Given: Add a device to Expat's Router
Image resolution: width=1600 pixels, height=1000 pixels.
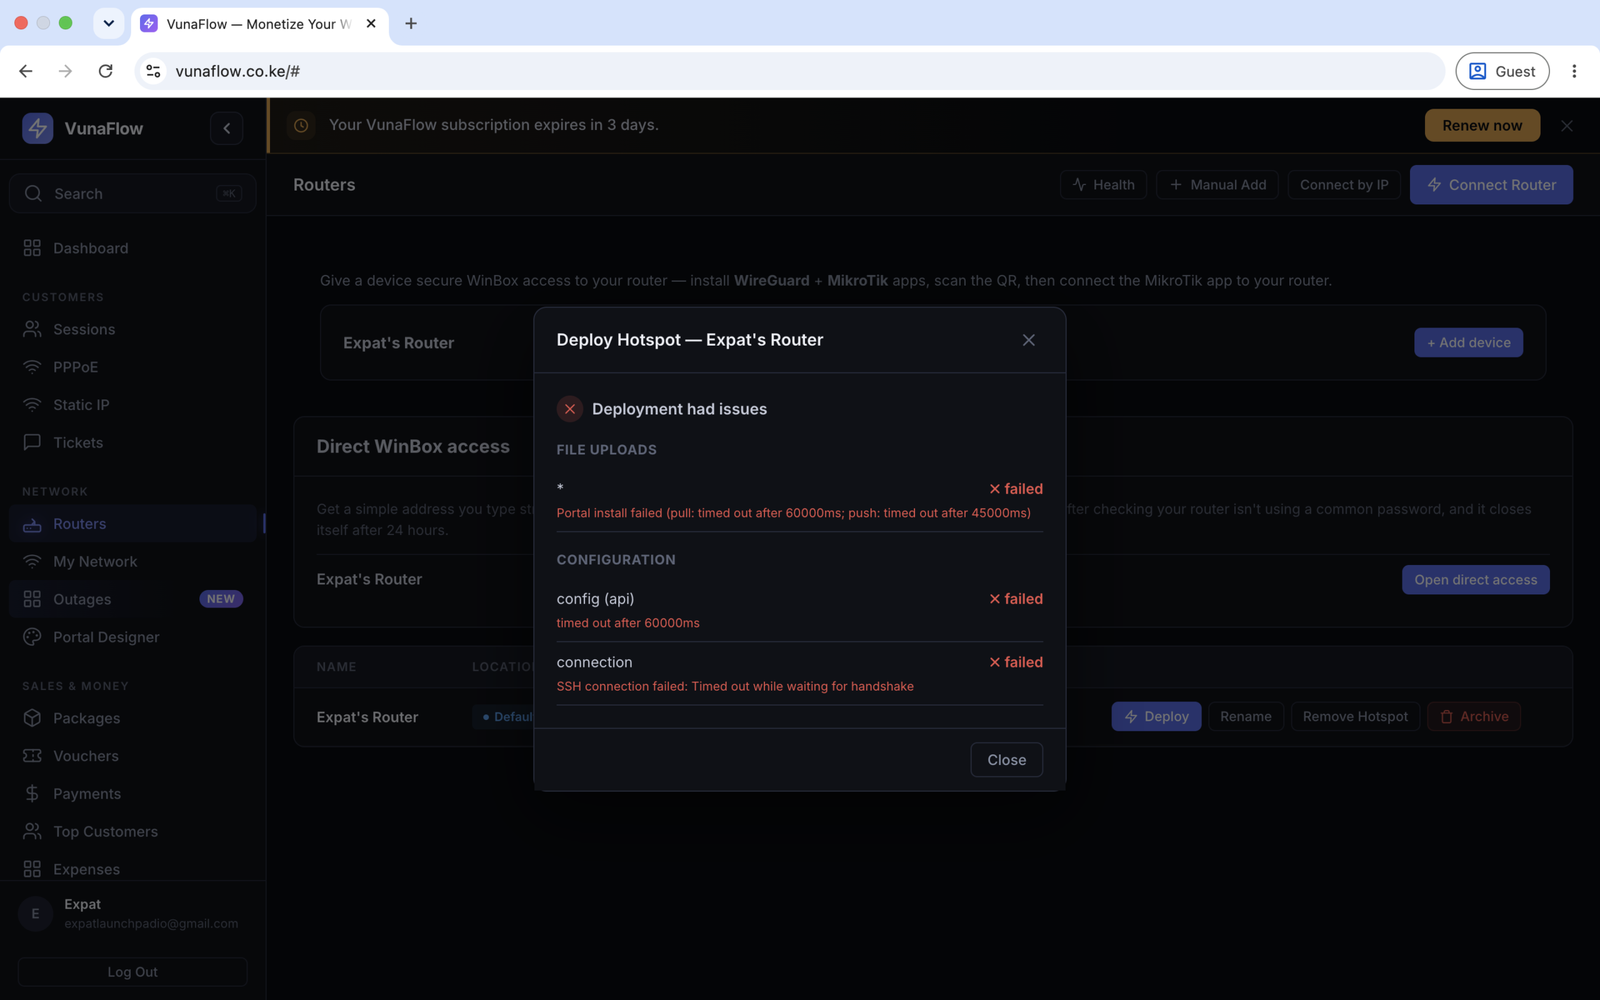Looking at the screenshot, I should pos(1469,343).
